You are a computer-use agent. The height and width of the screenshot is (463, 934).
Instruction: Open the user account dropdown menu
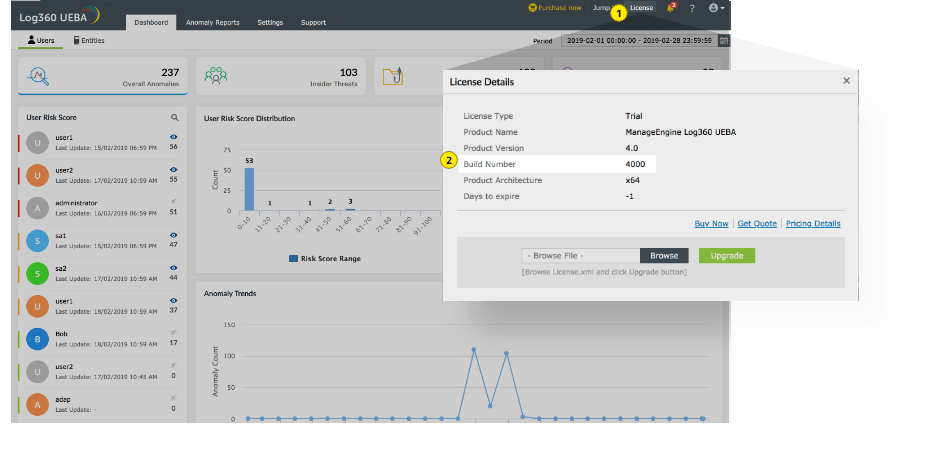tap(717, 8)
